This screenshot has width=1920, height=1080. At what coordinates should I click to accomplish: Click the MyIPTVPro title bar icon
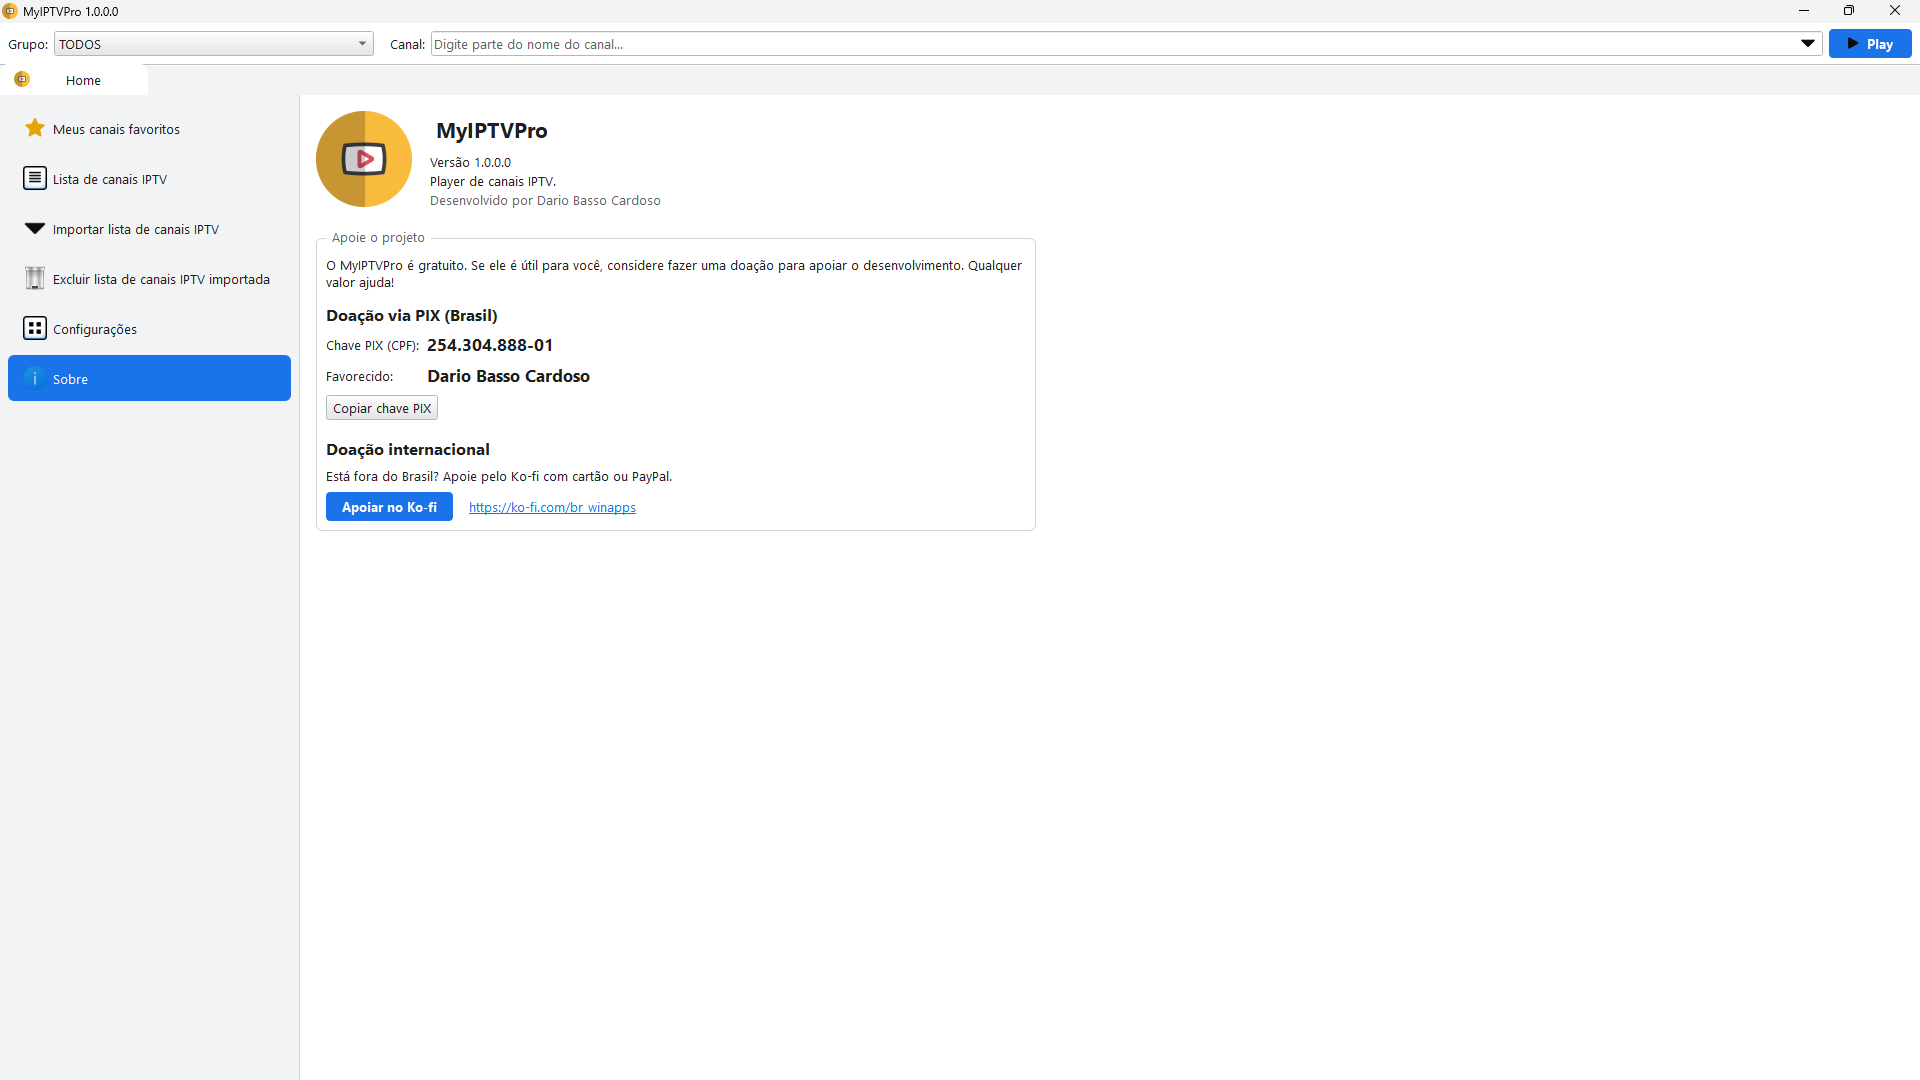pos(10,11)
